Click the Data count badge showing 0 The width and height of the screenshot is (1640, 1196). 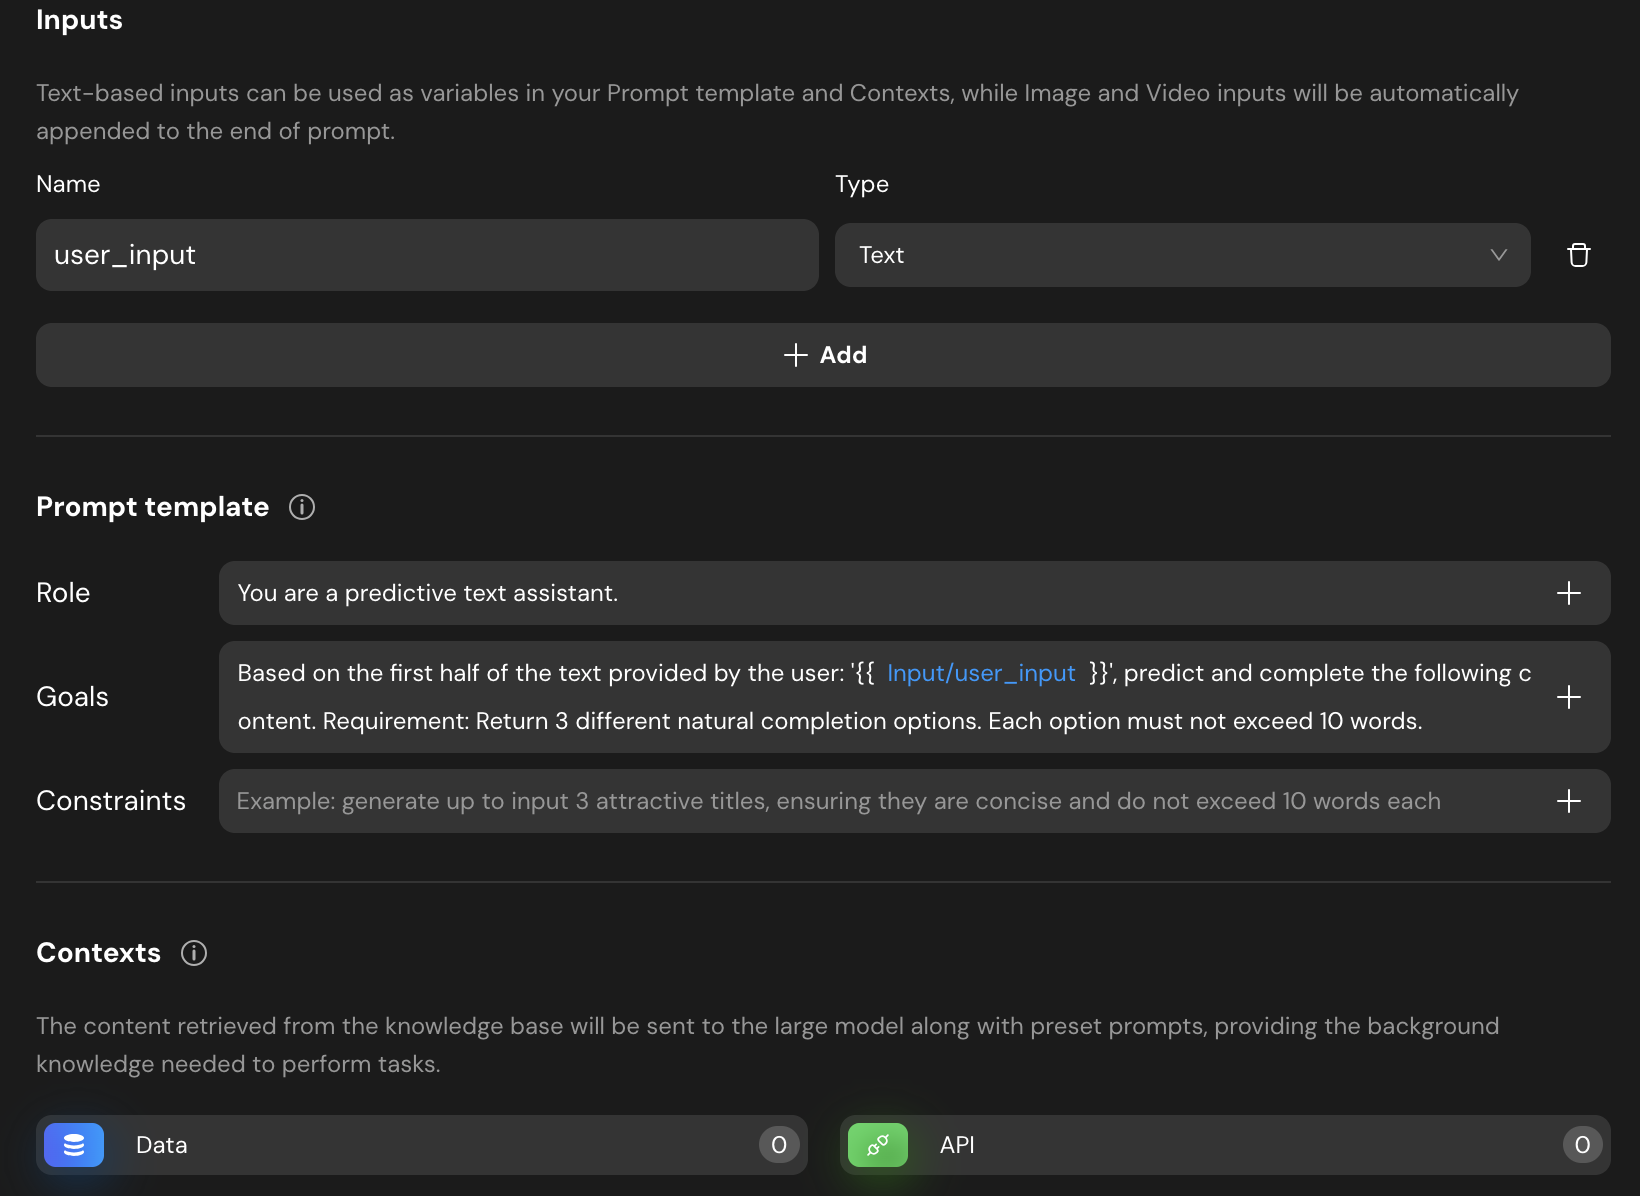[x=779, y=1145]
